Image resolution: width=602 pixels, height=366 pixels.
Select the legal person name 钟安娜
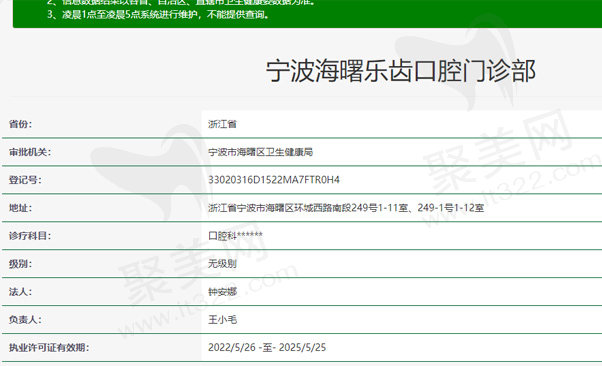[x=222, y=292]
